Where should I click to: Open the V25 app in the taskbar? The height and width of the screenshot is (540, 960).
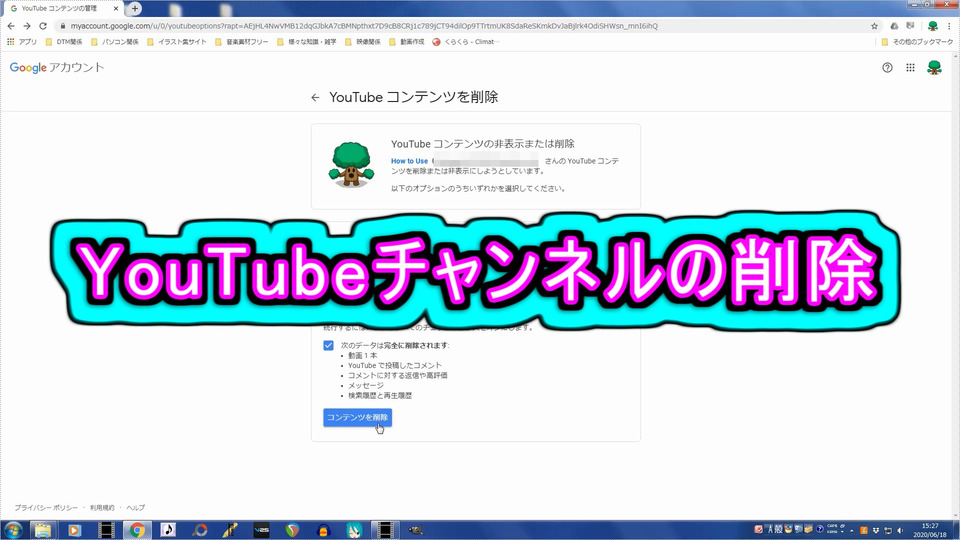pyautogui.click(x=261, y=530)
